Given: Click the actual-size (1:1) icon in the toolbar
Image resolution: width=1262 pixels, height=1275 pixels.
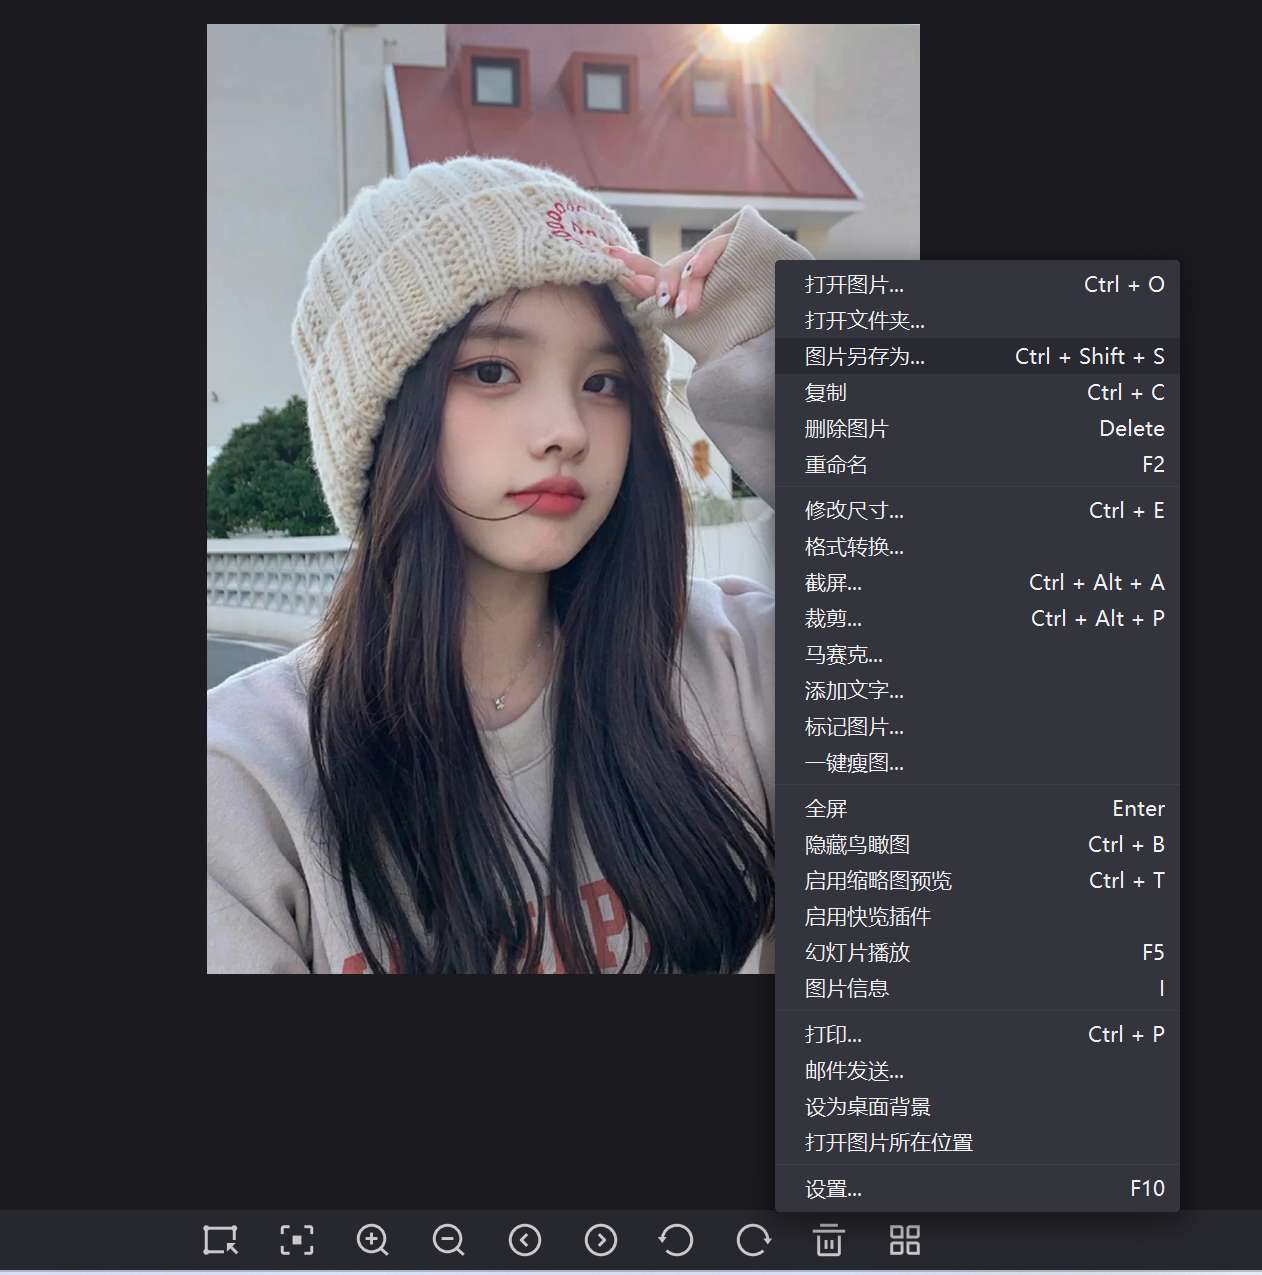Looking at the screenshot, I should coord(221,1240).
